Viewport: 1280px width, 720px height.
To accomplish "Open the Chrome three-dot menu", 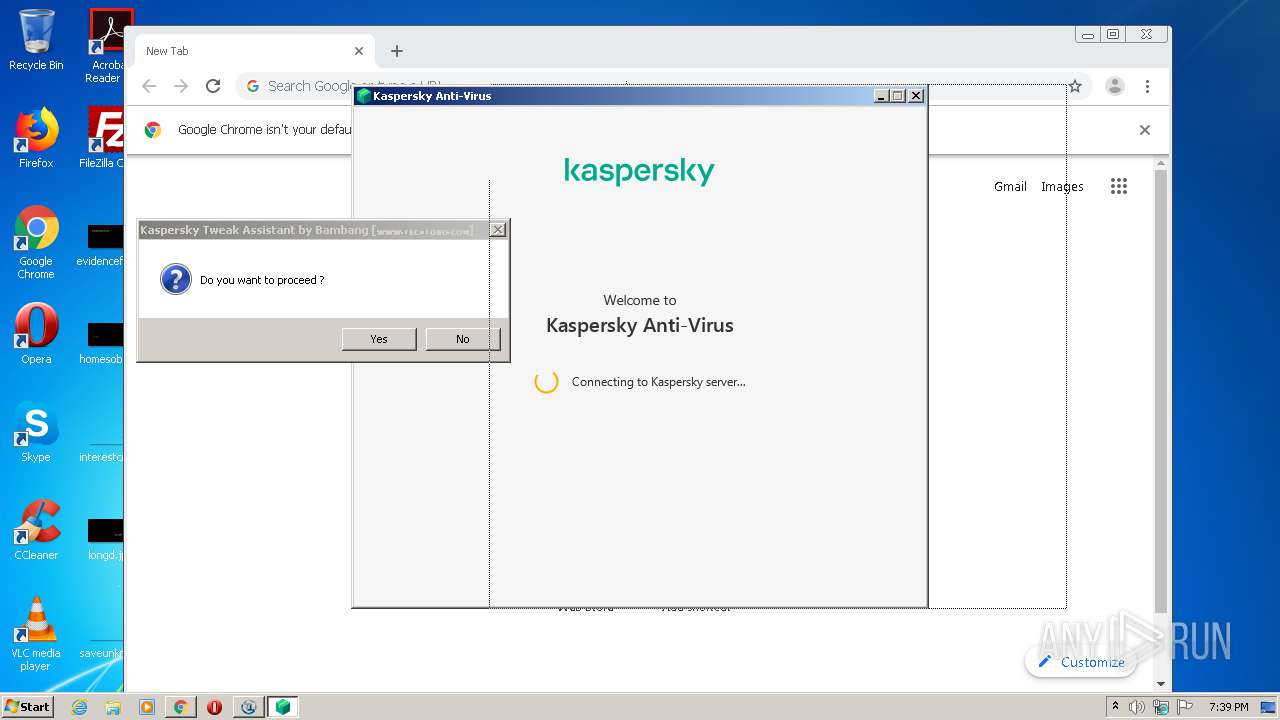I will pos(1148,86).
